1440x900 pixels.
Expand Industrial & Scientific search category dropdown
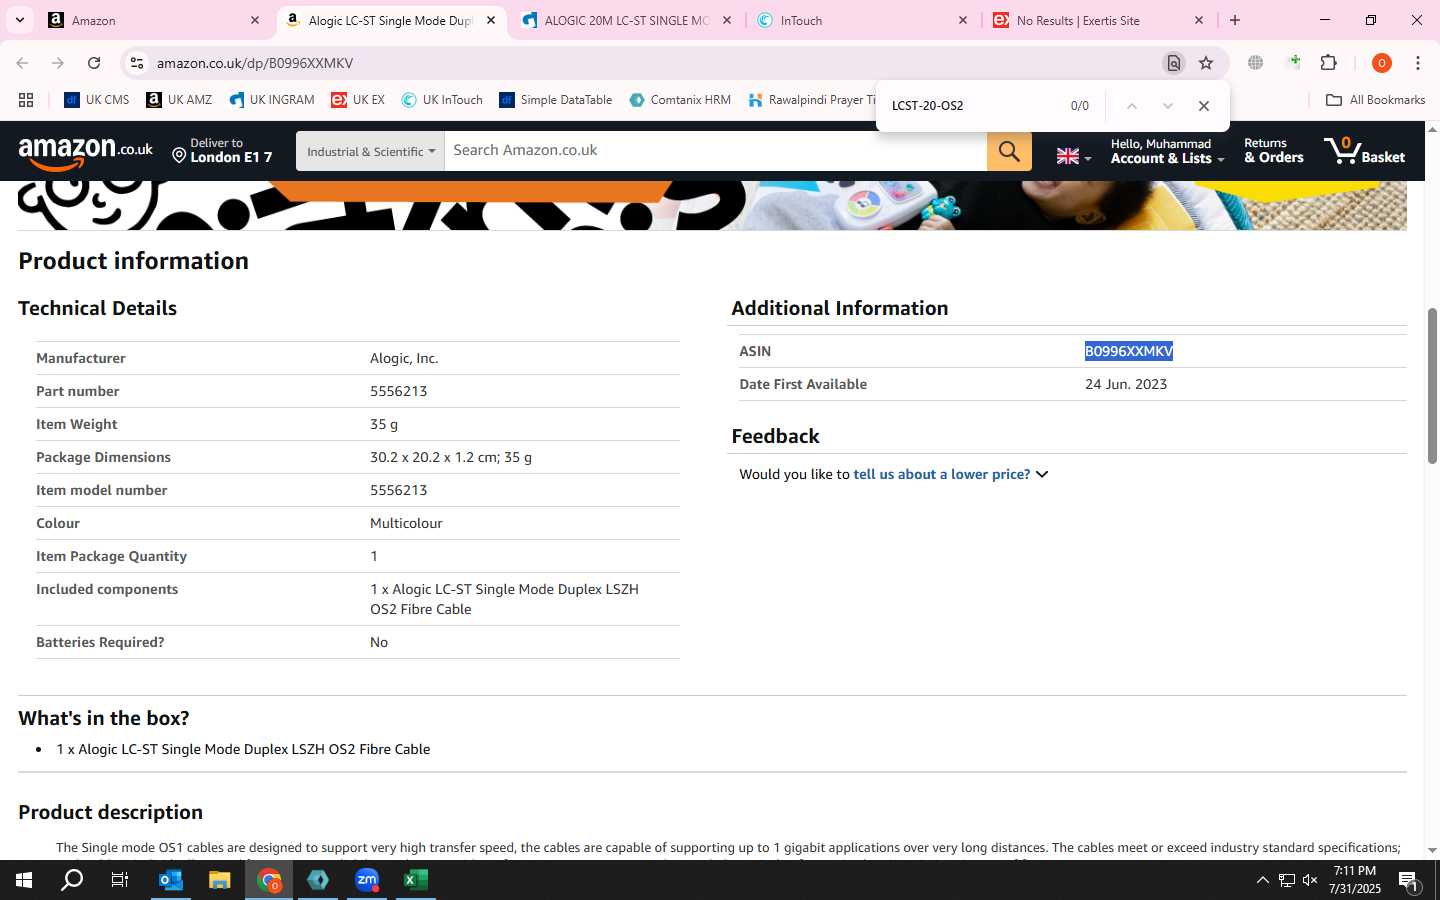(370, 151)
